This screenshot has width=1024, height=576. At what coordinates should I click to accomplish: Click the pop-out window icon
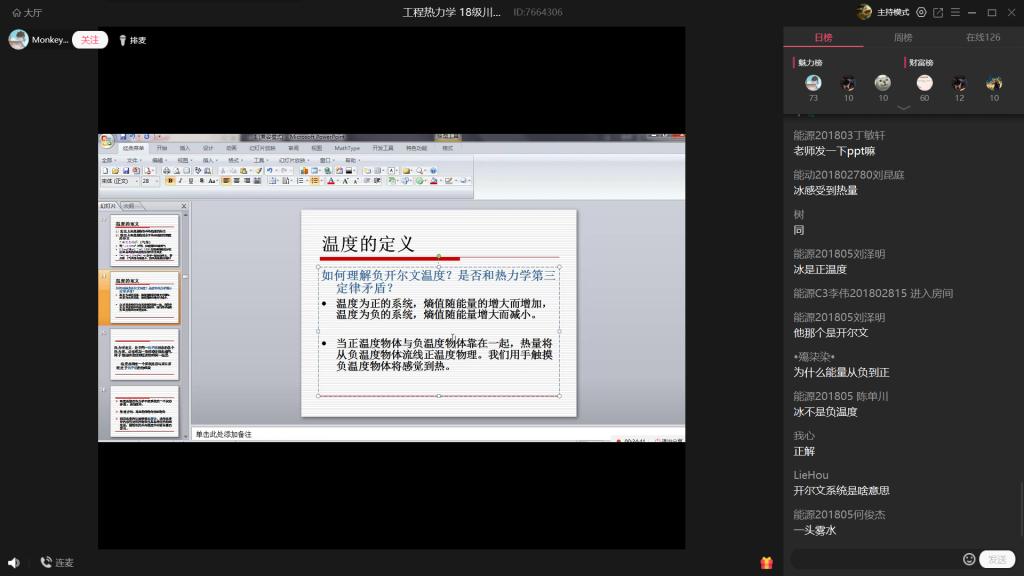click(937, 12)
